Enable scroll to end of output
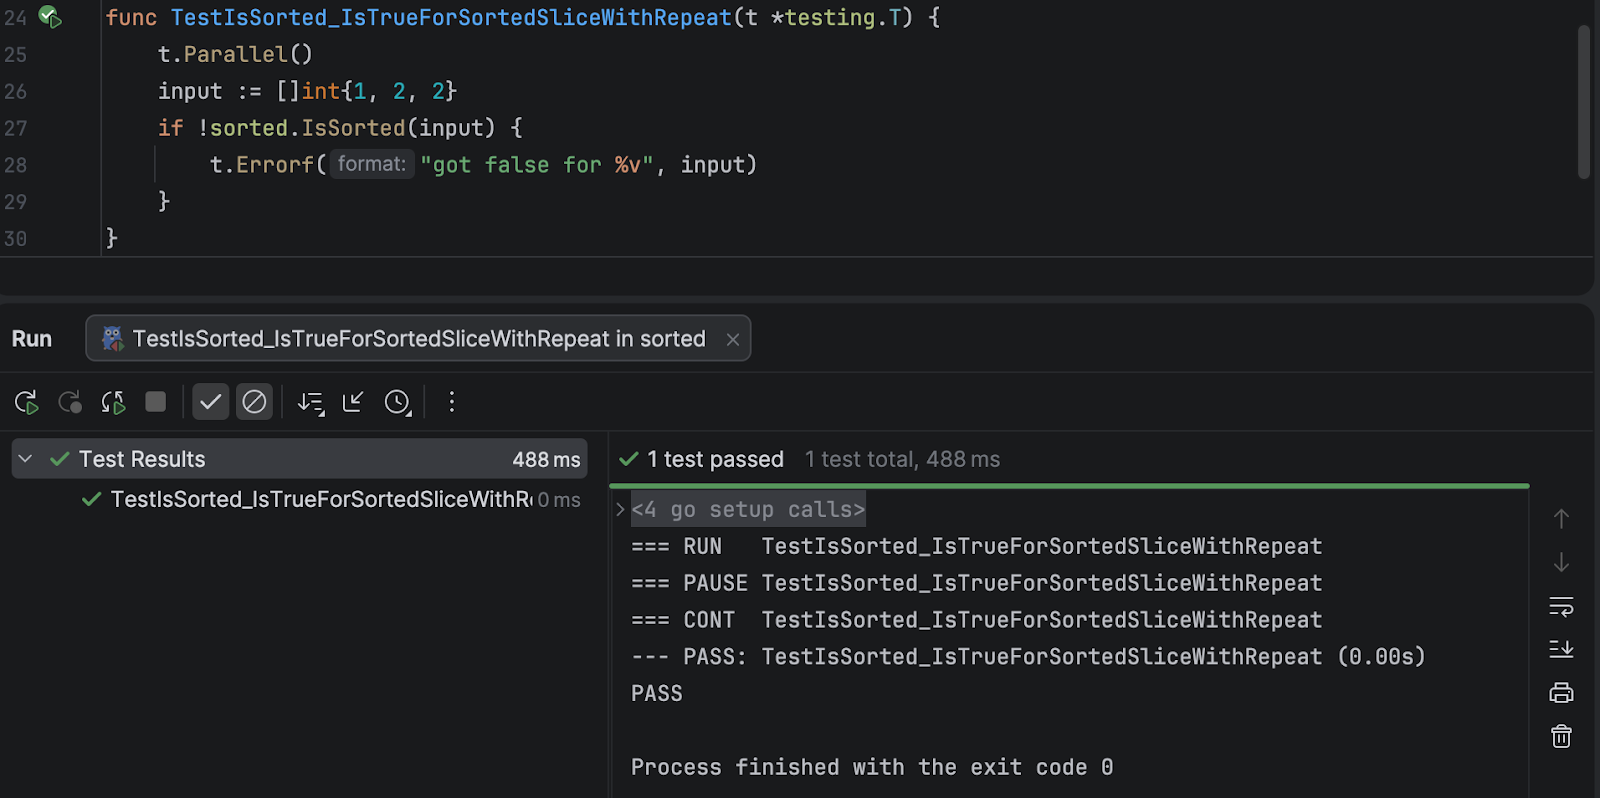 [x=1561, y=650]
